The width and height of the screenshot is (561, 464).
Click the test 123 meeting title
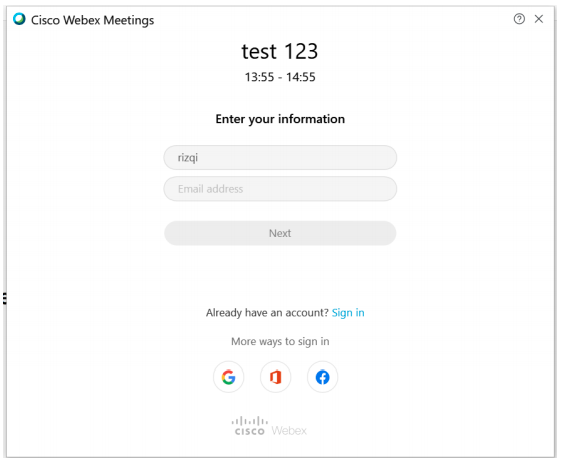click(x=280, y=51)
